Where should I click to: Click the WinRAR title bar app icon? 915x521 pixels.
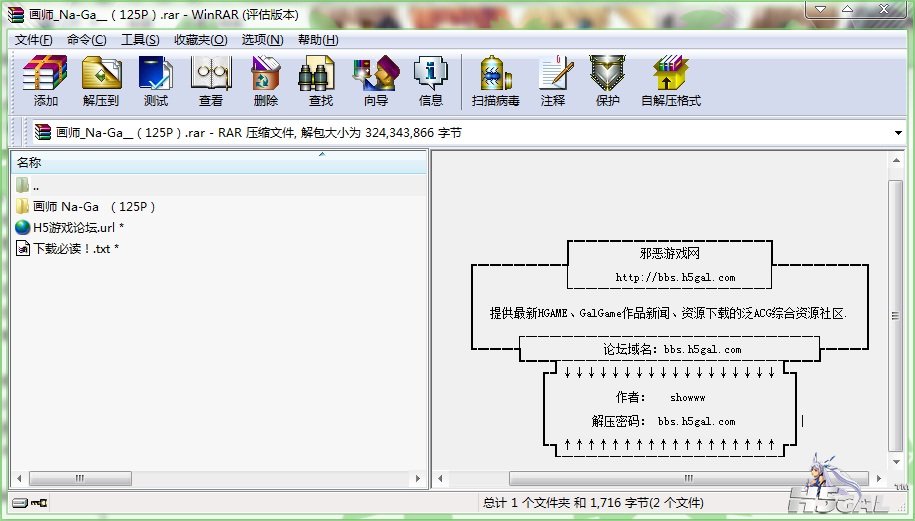(16, 14)
